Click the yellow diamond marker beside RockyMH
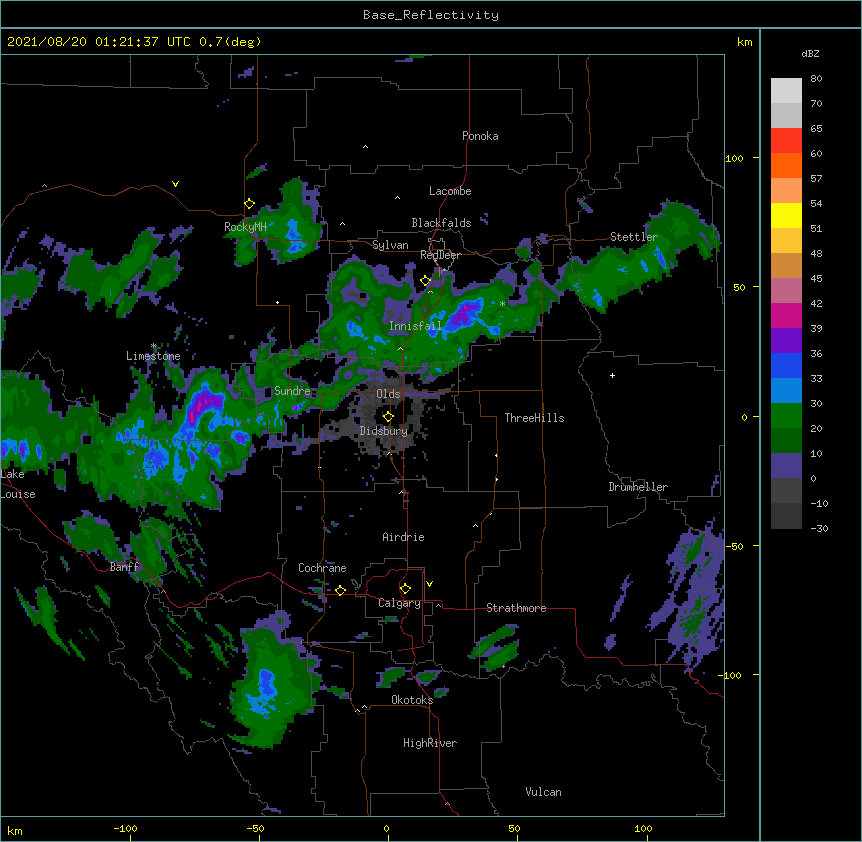The height and width of the screenshot is (842, 862). tap(249, 203)
